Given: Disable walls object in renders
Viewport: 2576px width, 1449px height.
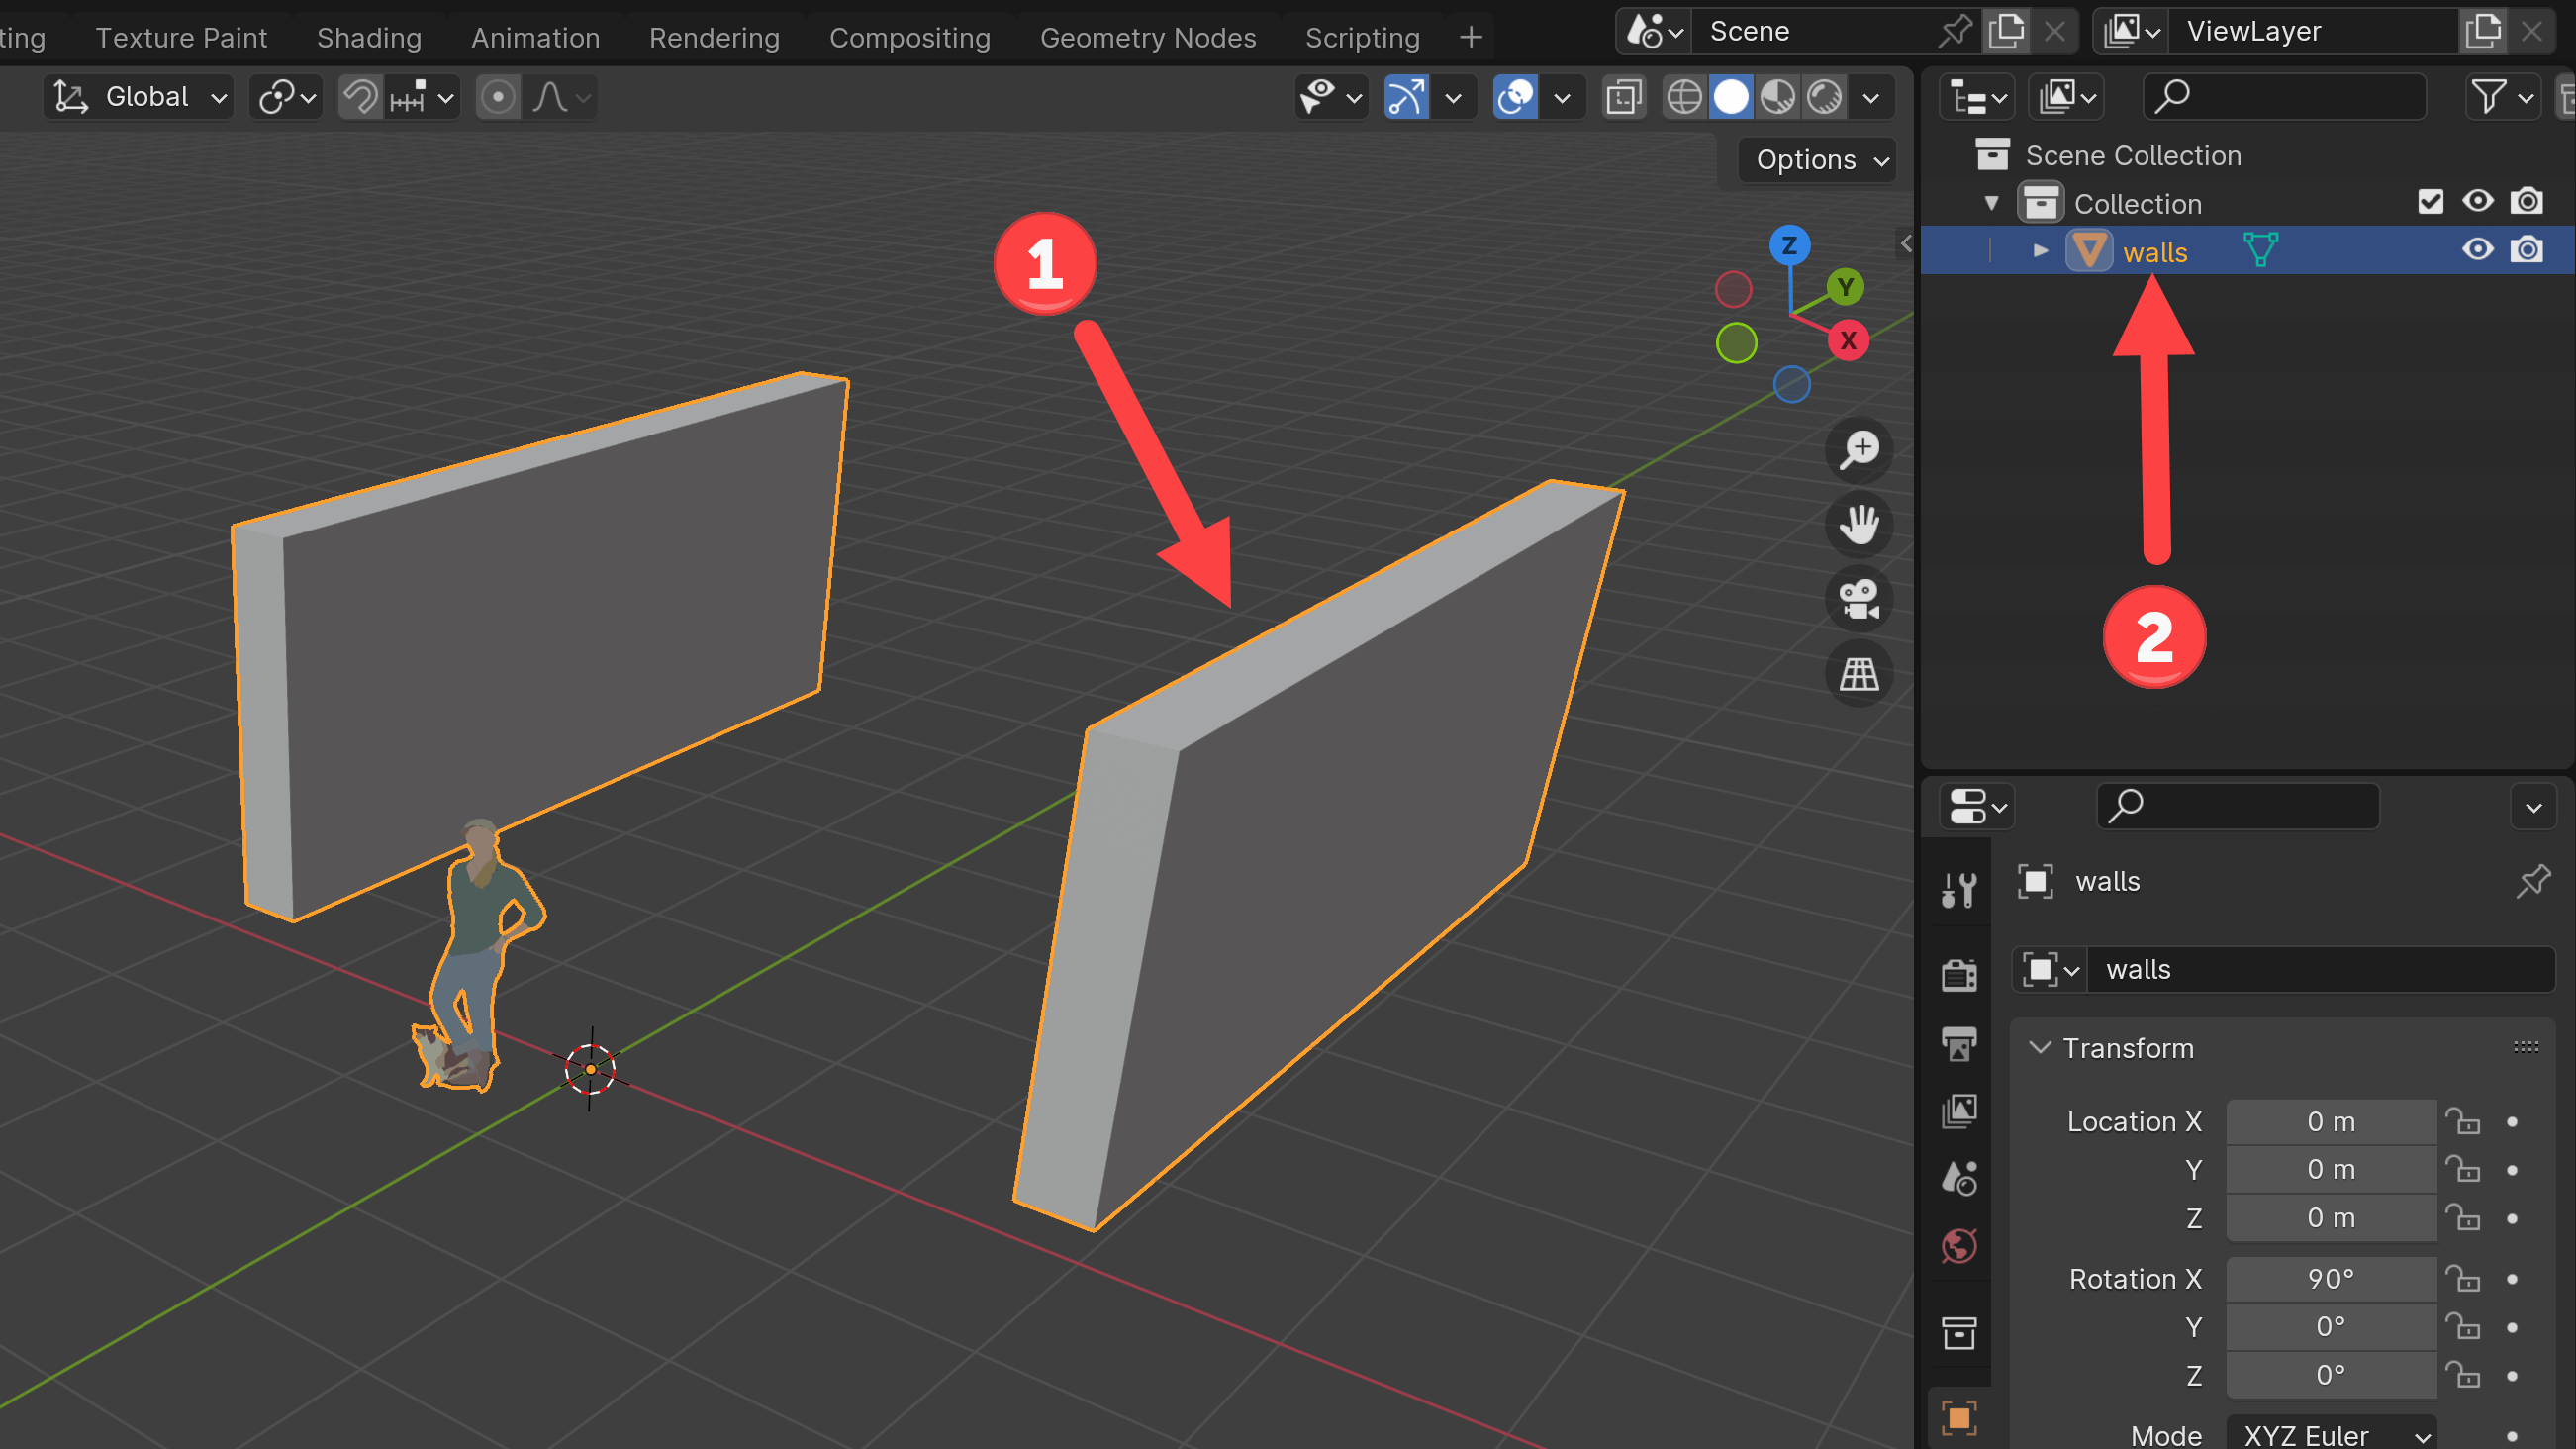Looking at the screenshot, I should [2527, 250].
